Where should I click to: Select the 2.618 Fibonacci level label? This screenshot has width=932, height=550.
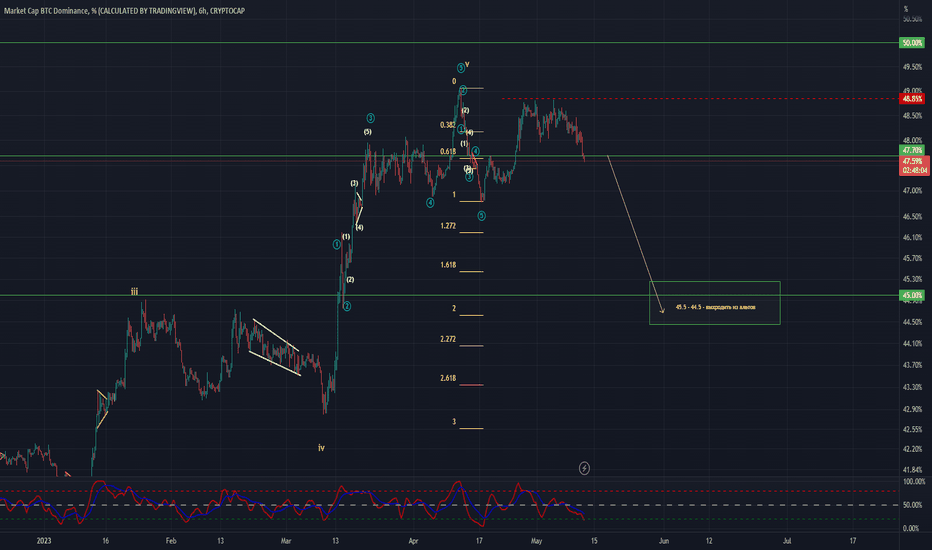point(448,378)
